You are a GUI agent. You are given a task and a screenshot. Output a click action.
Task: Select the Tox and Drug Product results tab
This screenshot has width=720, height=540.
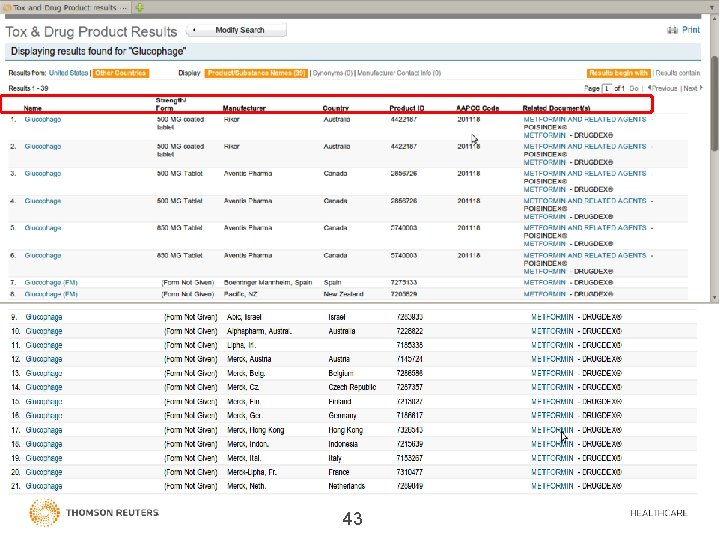(x=65, y=7)
